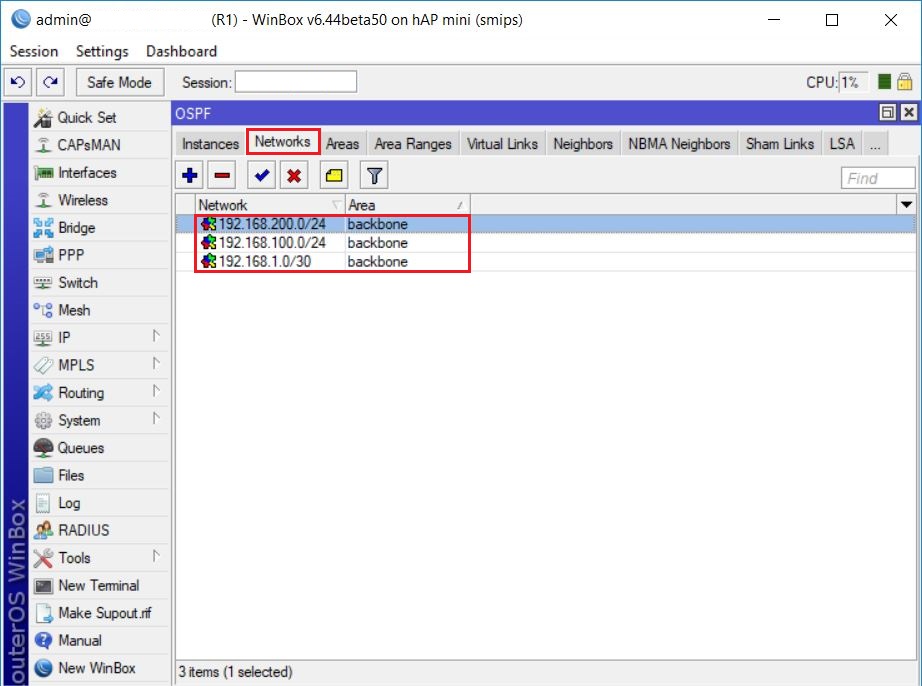The width and height of the screenshot is (922, 686).
Task: Open Wireless in sidebar
Action: (x=99, y=200)
